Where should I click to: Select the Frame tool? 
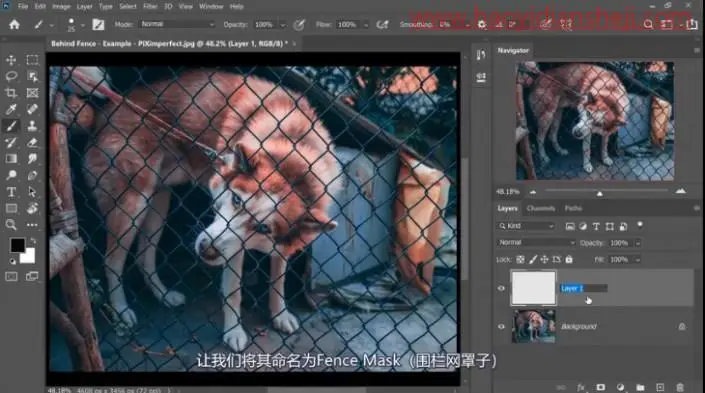pos(32,93)
